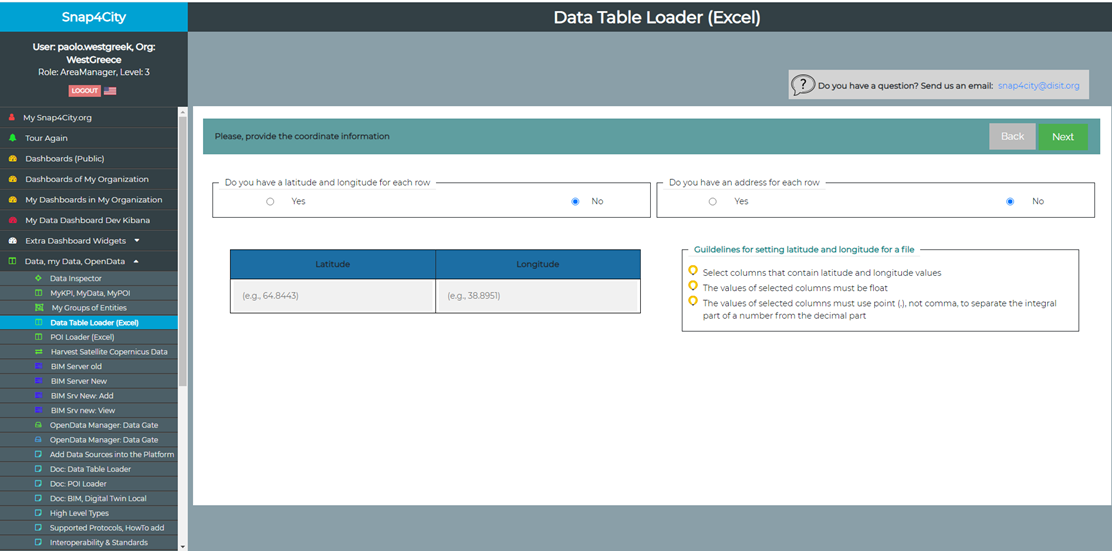The height and width of the screenshot is (551, 1112).
Task: Click the Harvest Satellite Copernicus Data arrows icon
Action: pyautogui.click(x=38, y=352)
